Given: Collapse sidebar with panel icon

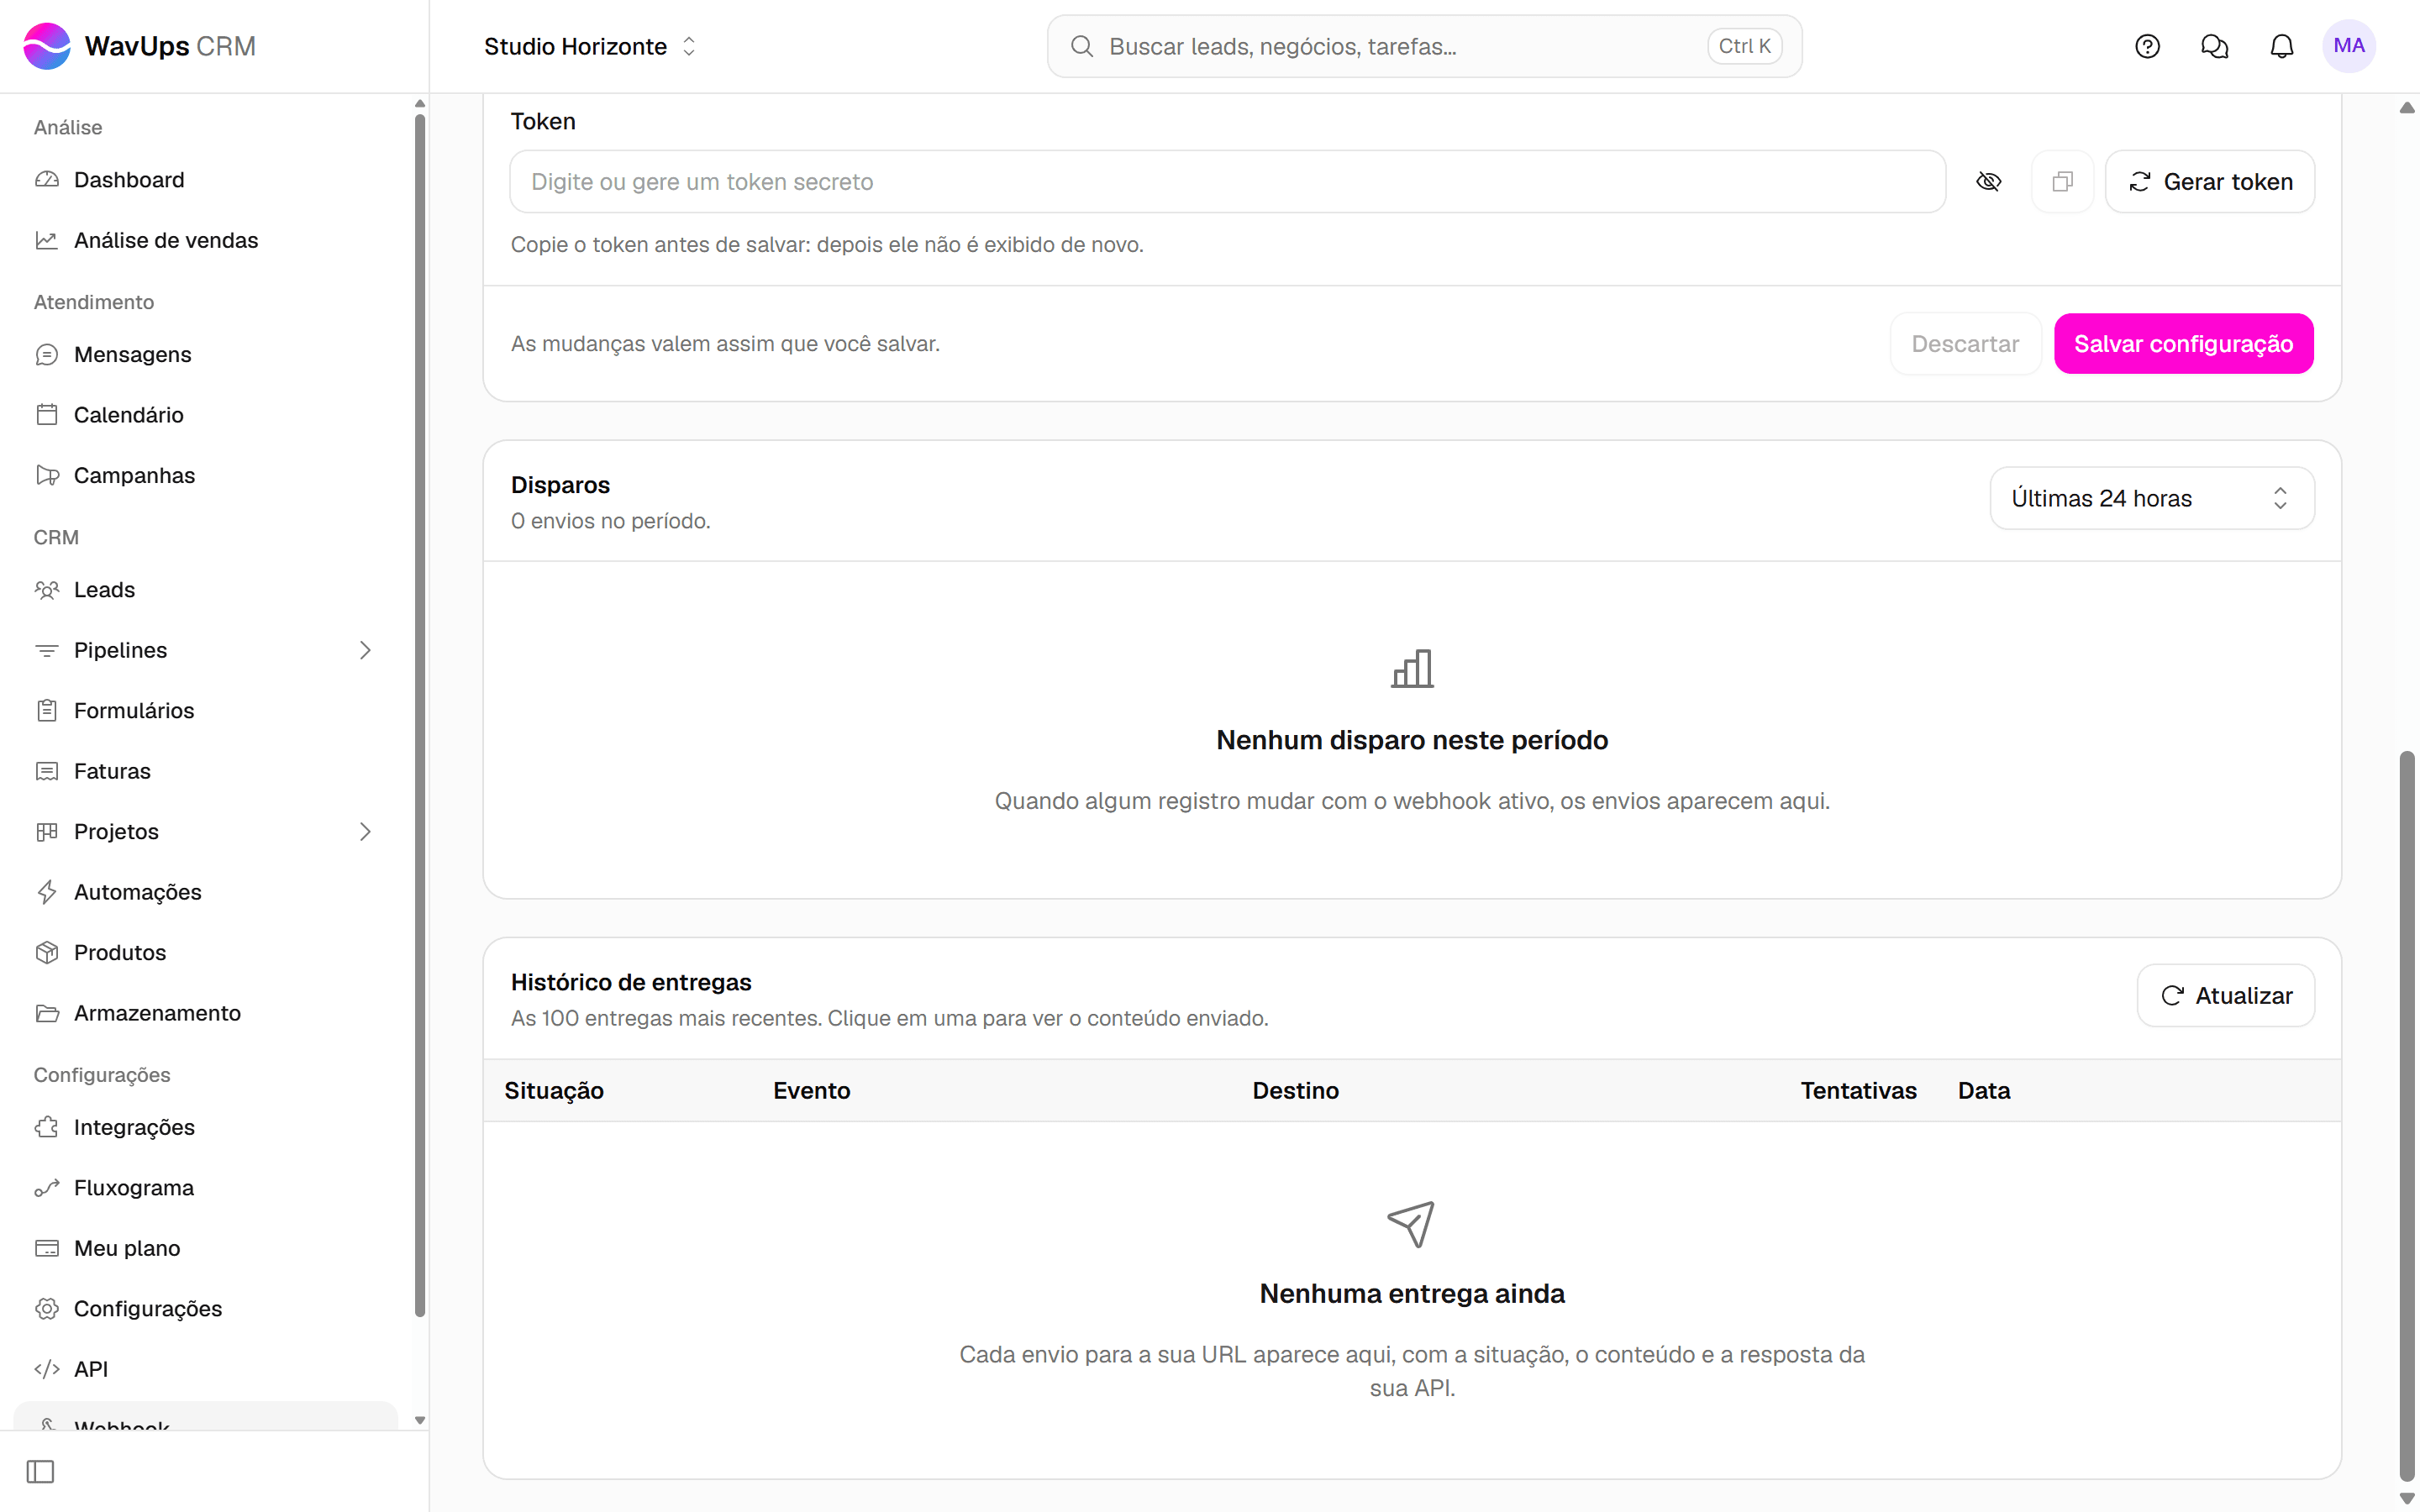Looking at the screenshot, I should pos(41,1471).
